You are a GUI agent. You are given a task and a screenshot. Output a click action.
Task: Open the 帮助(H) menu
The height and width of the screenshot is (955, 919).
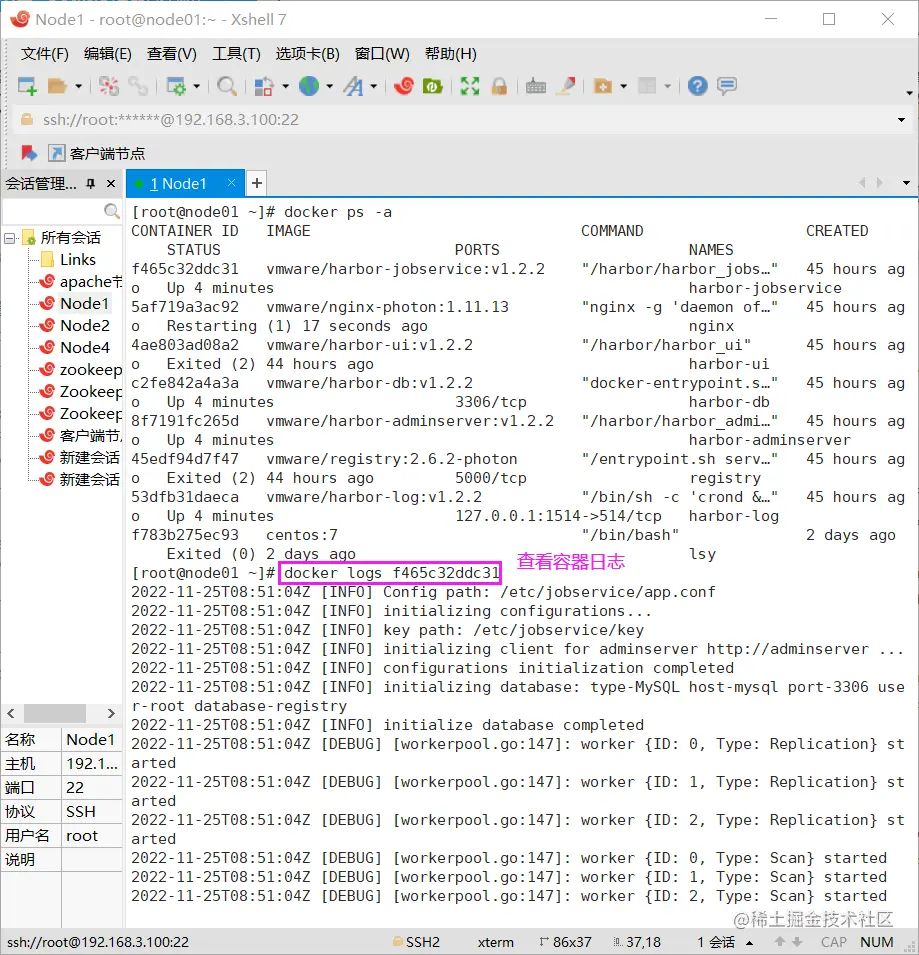click(x=451, y=54)
